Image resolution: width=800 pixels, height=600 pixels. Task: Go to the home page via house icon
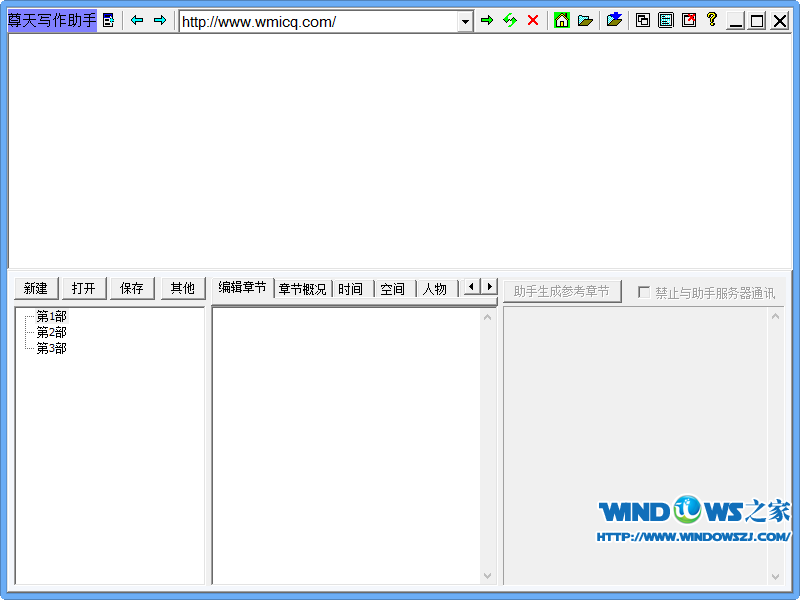[562, 20]
